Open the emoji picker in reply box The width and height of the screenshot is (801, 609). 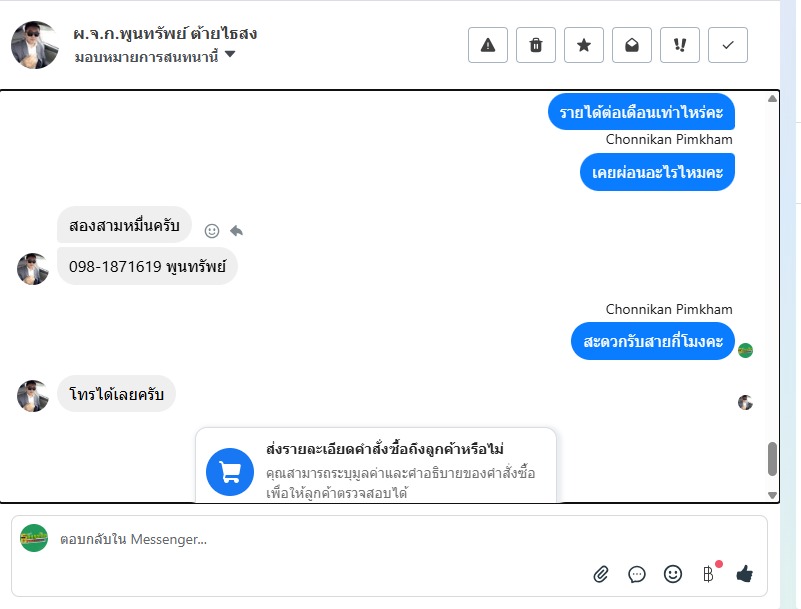[x=673, y=574]
